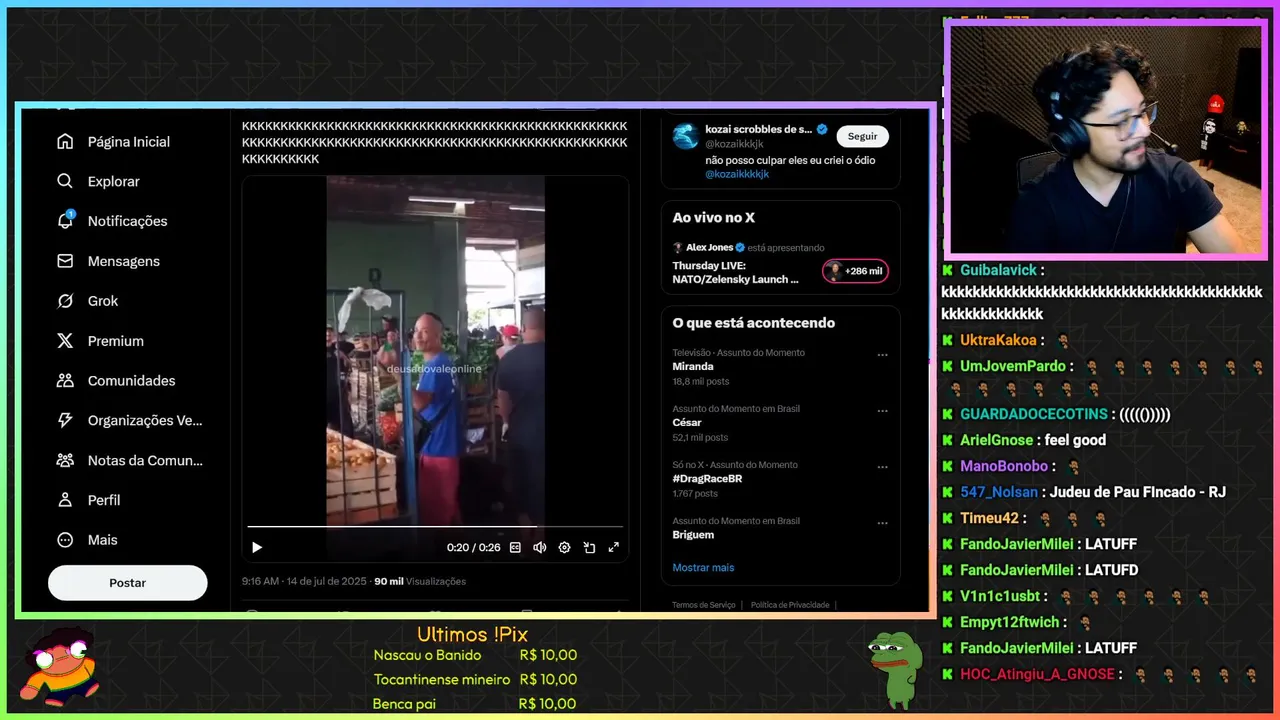The height and width of the screenshot is (720, 1280).
Task: Click the post timestamp 9:16 AM
Action: (x=304, y=581)
